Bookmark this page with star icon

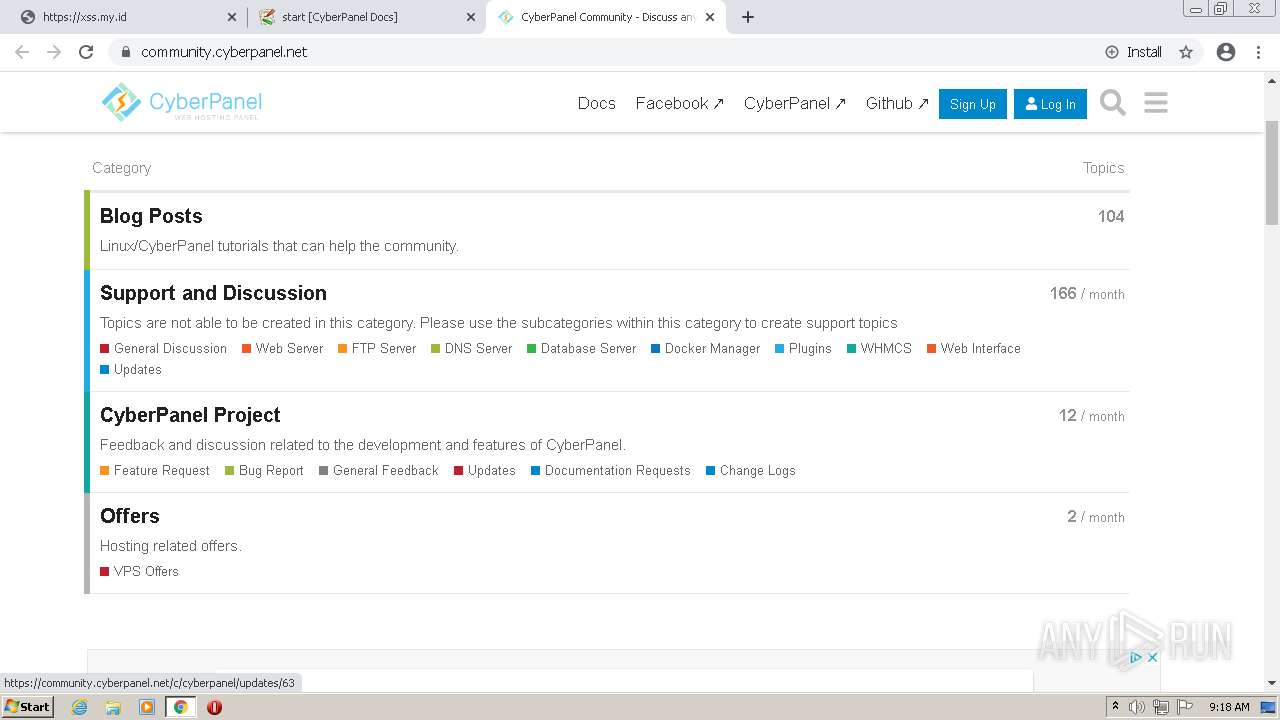coord(1186,52)
